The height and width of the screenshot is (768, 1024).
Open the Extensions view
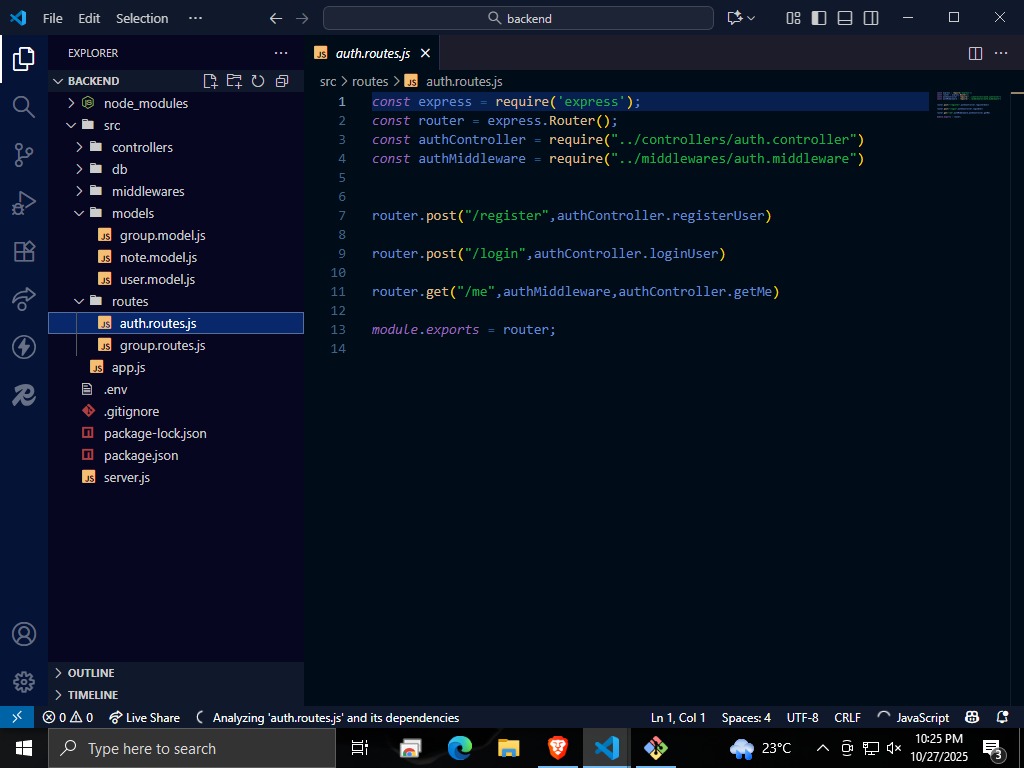(x=22, y=251)
